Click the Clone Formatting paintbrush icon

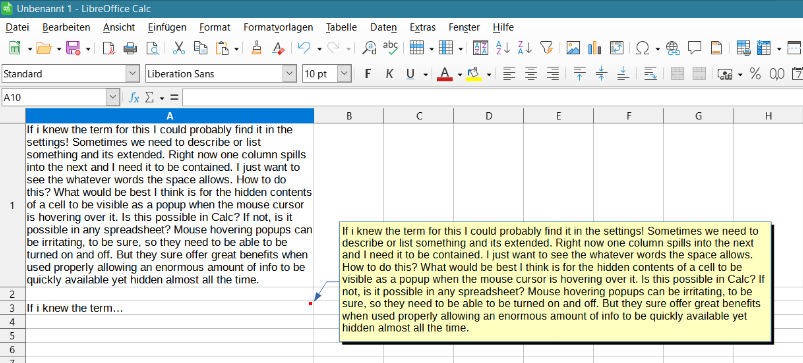pos(257,48)
